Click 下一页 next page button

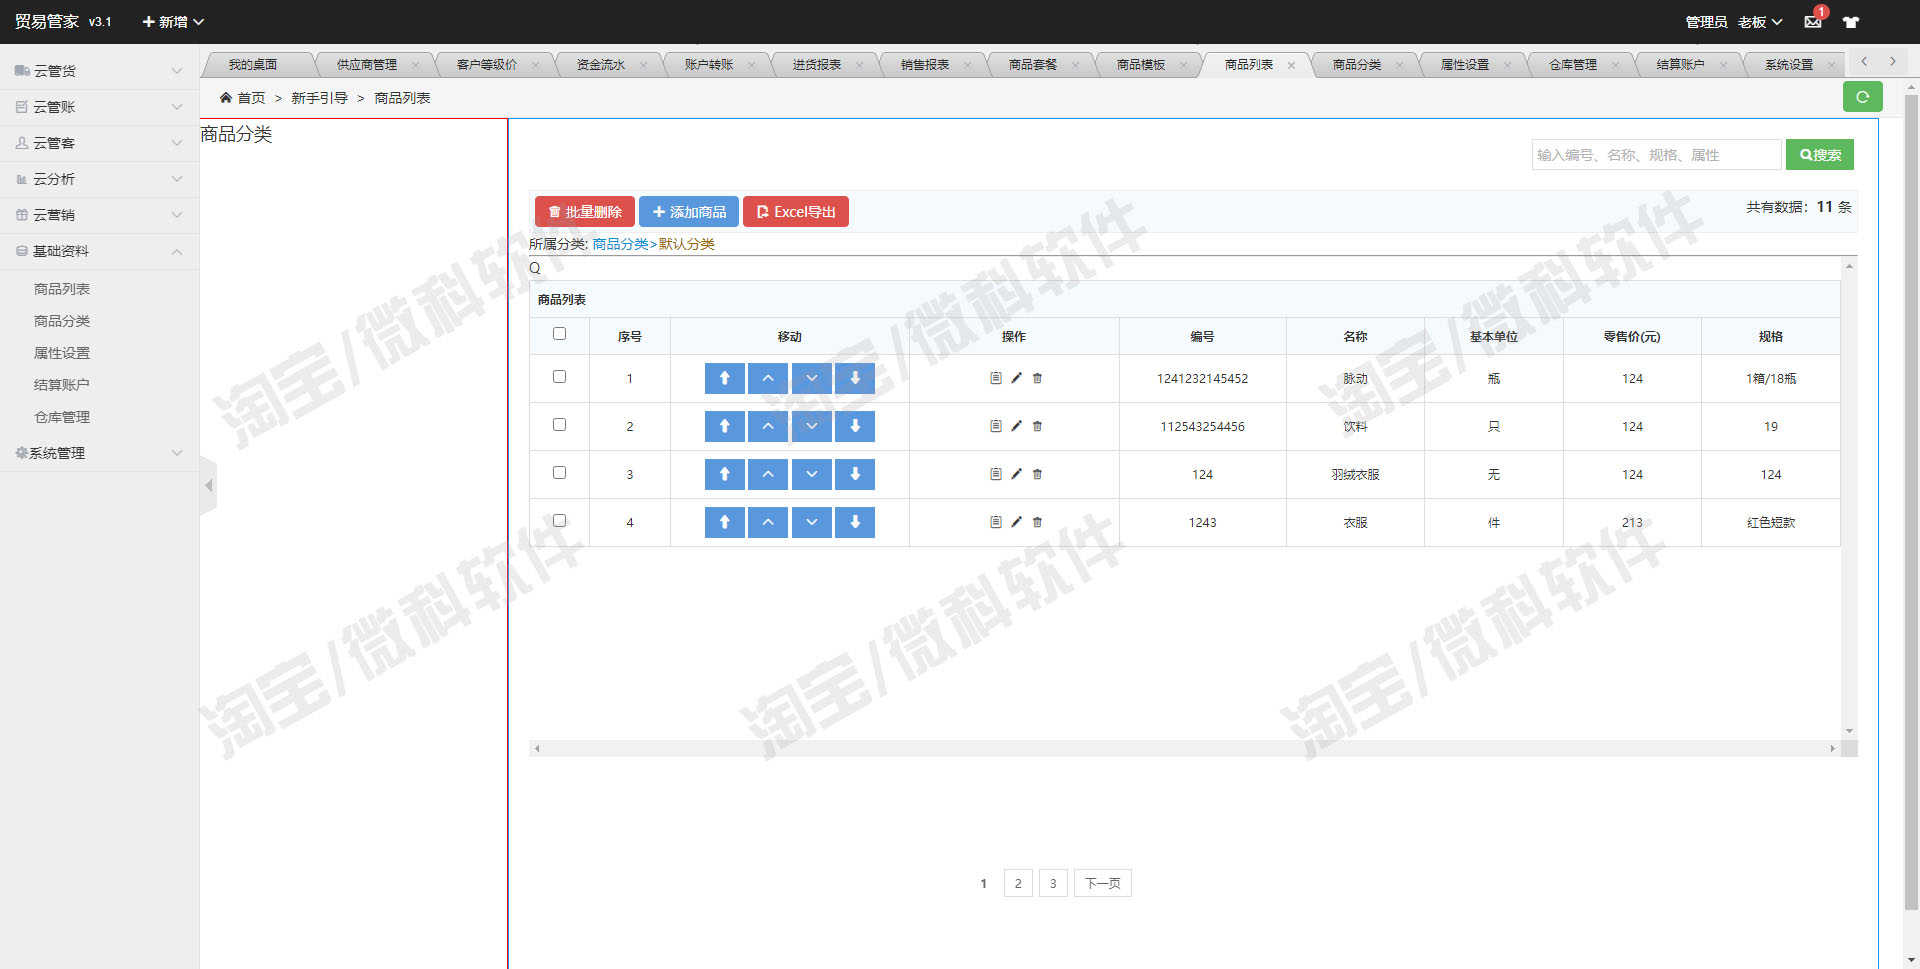(x=1103, y=883)
